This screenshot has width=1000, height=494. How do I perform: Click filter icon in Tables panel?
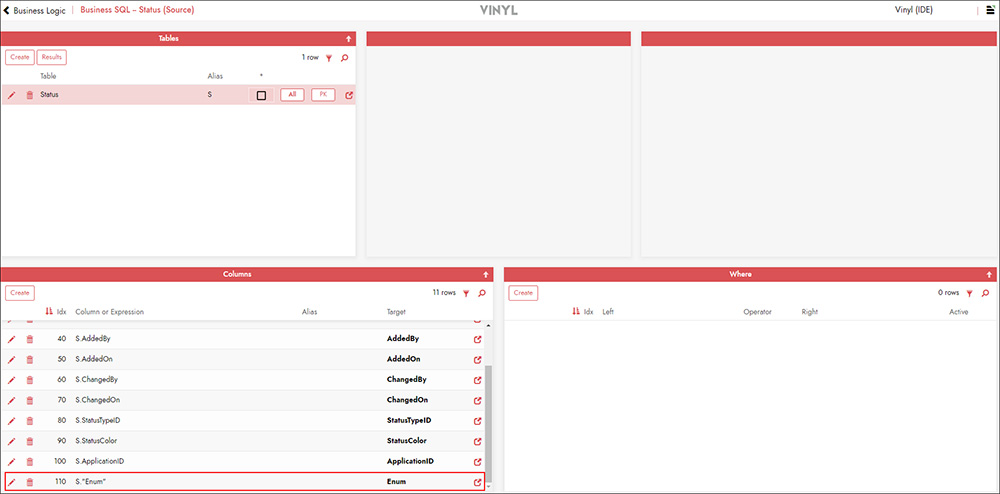pyautogui.click(x=329, y=58)
